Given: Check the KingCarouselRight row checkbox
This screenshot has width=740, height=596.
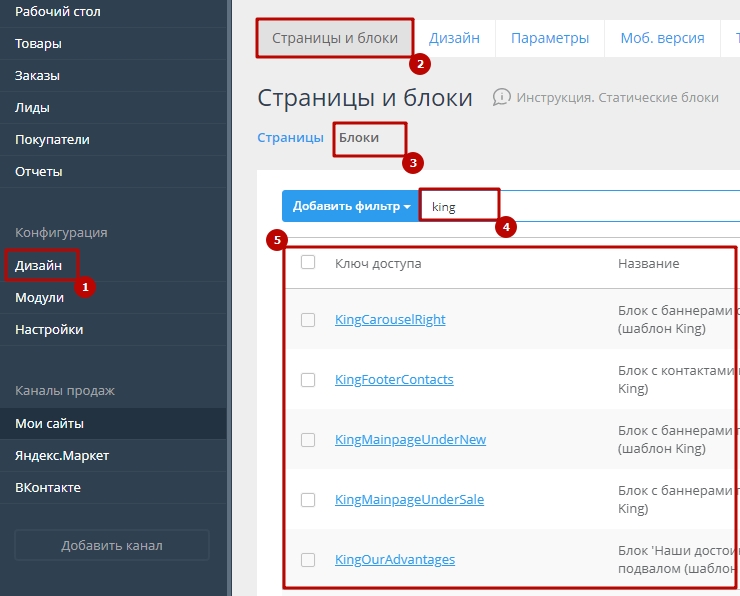Looking at the screenshot, I should point(308,320).
